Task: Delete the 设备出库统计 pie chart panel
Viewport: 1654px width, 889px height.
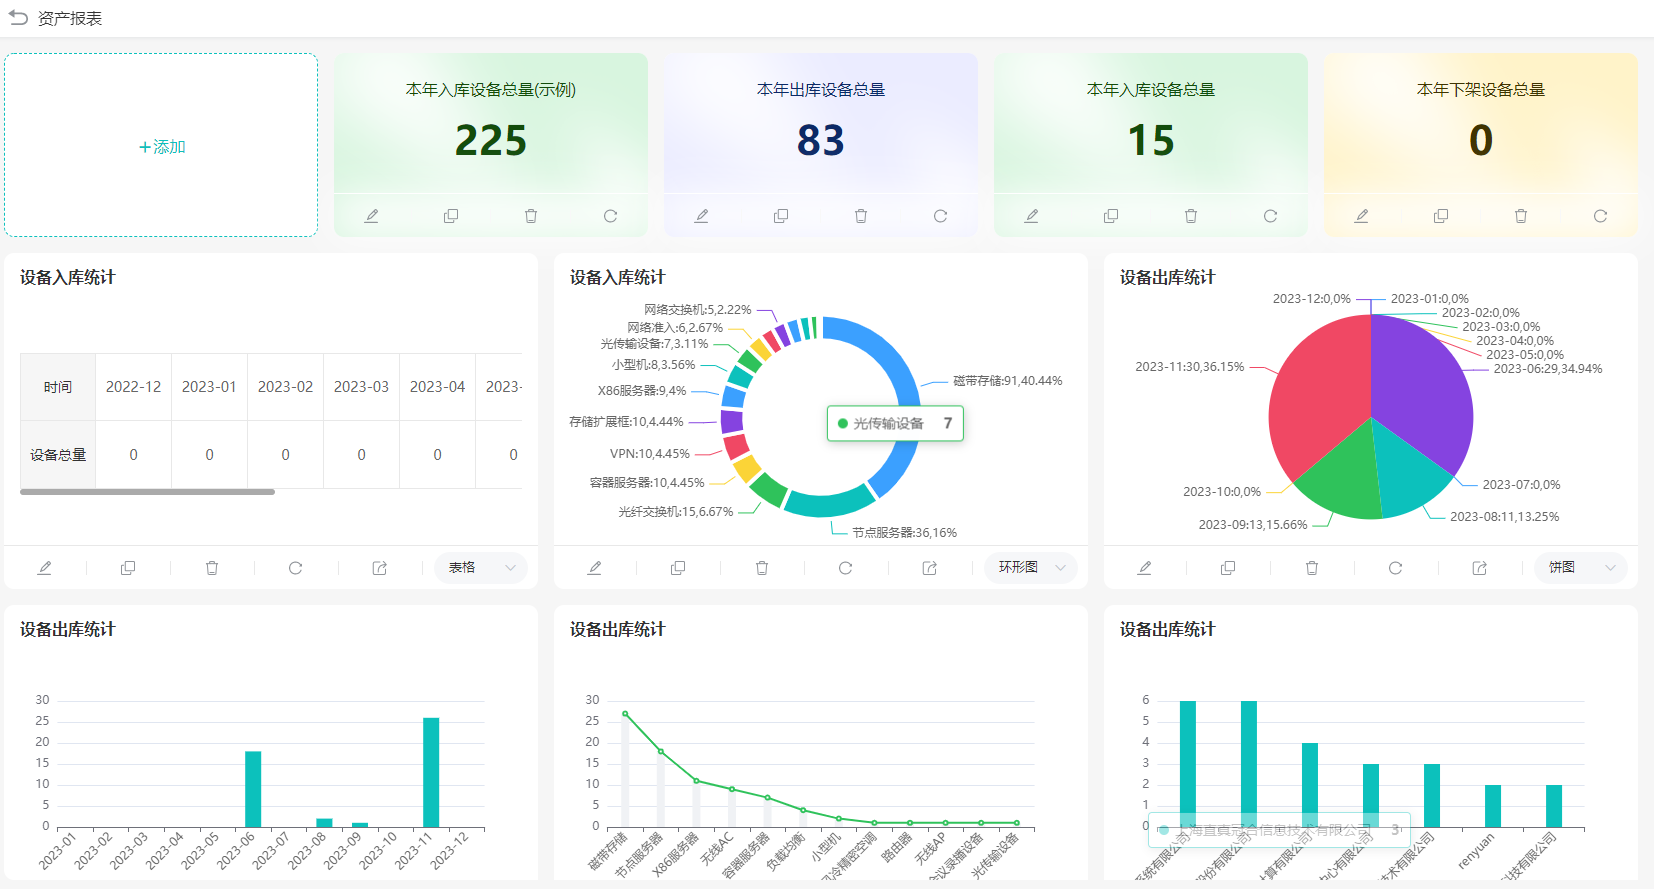Action: pyautogui.click(x=1312, y=568)
